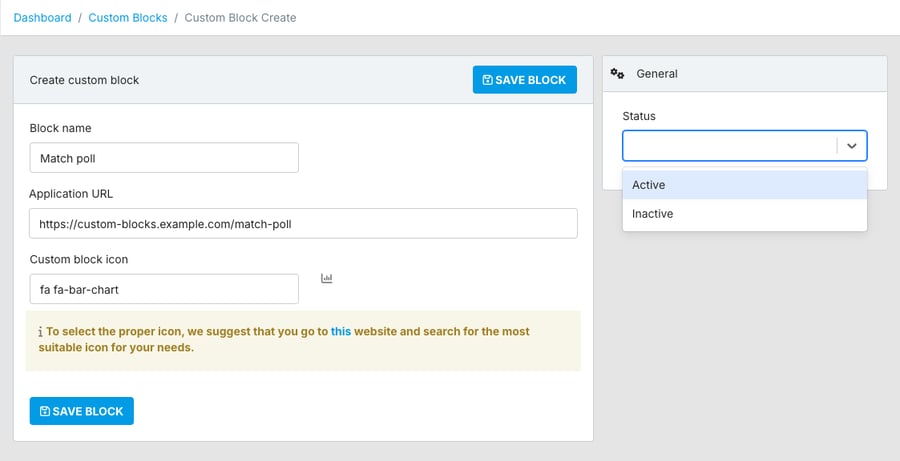Screen dimensions: 900x461
Task: Click the top SAVE BLOCK button
Action: 525,80
